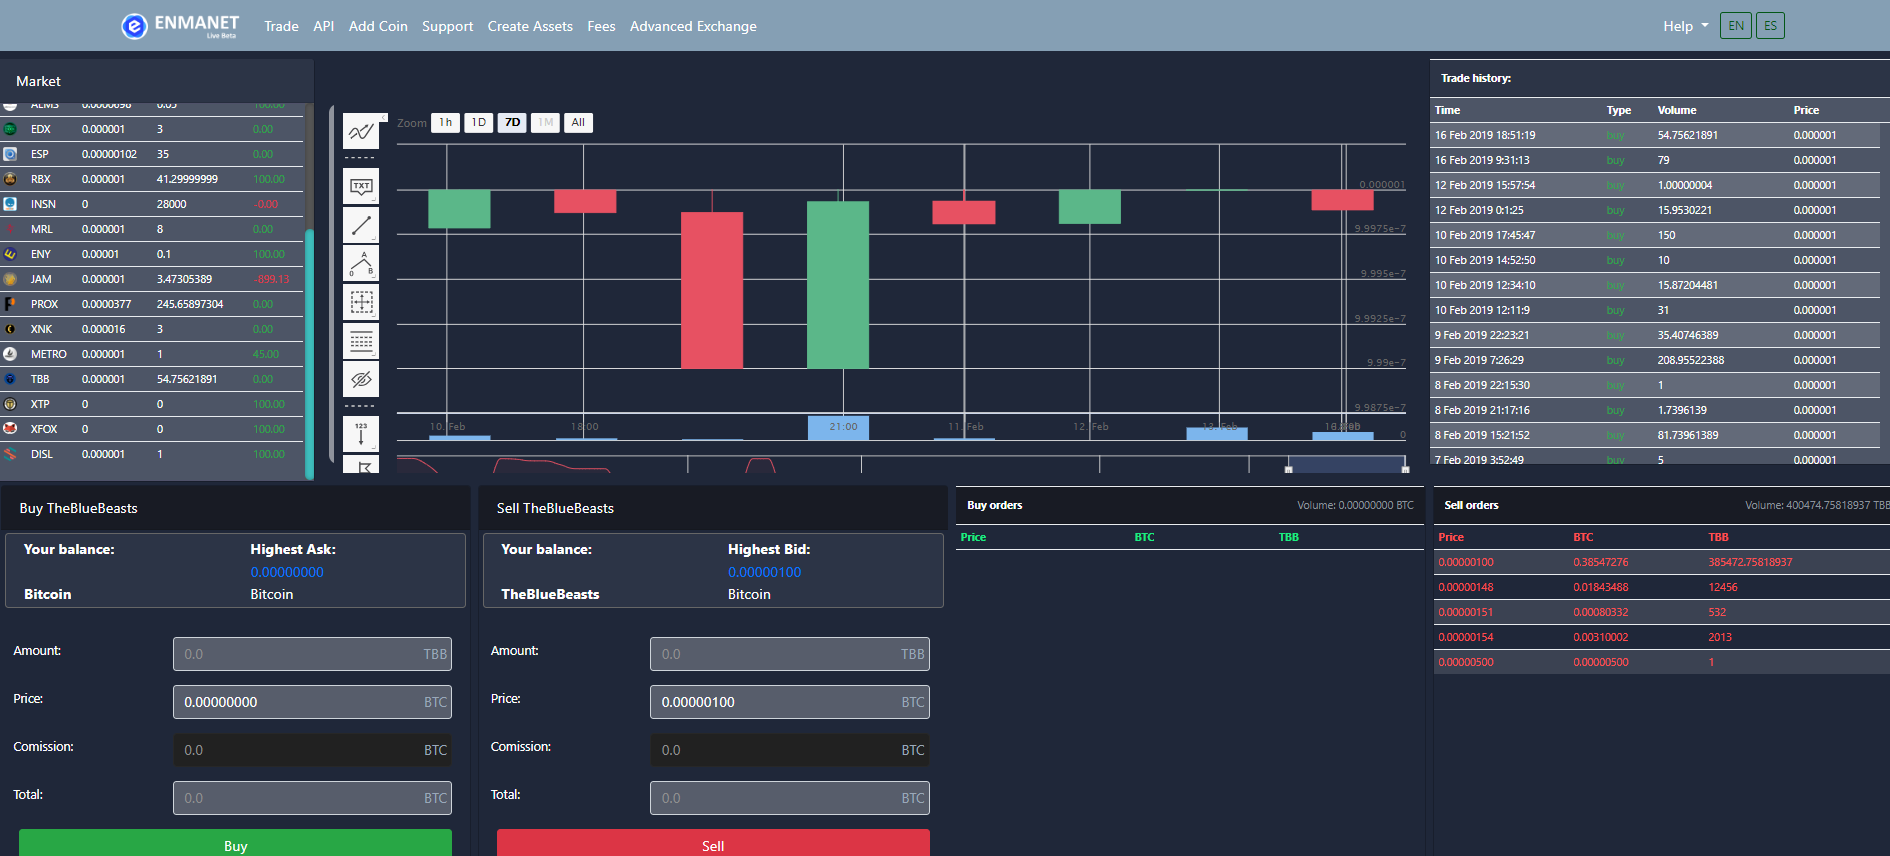Click the ENY coin icon
The width and height of the screenshot is (1890, 856).
(10, 254)
